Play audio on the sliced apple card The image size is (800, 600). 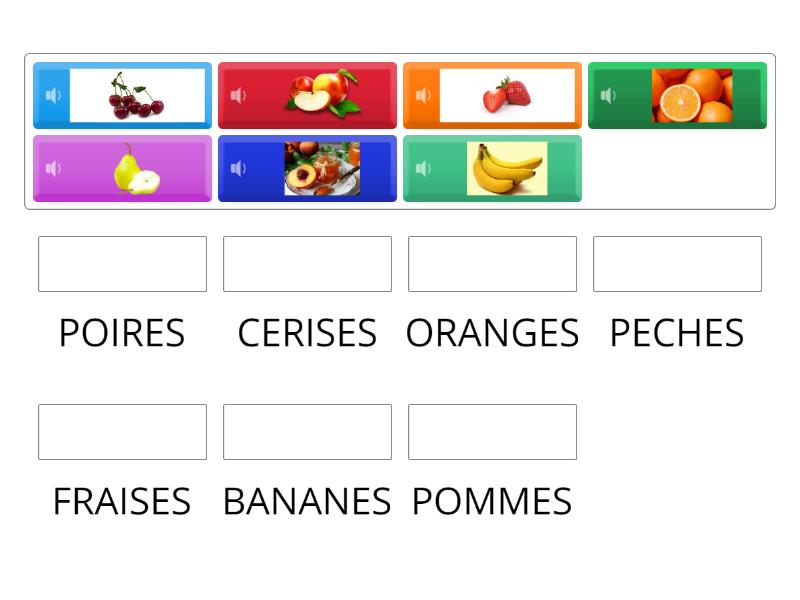(237, 95)
